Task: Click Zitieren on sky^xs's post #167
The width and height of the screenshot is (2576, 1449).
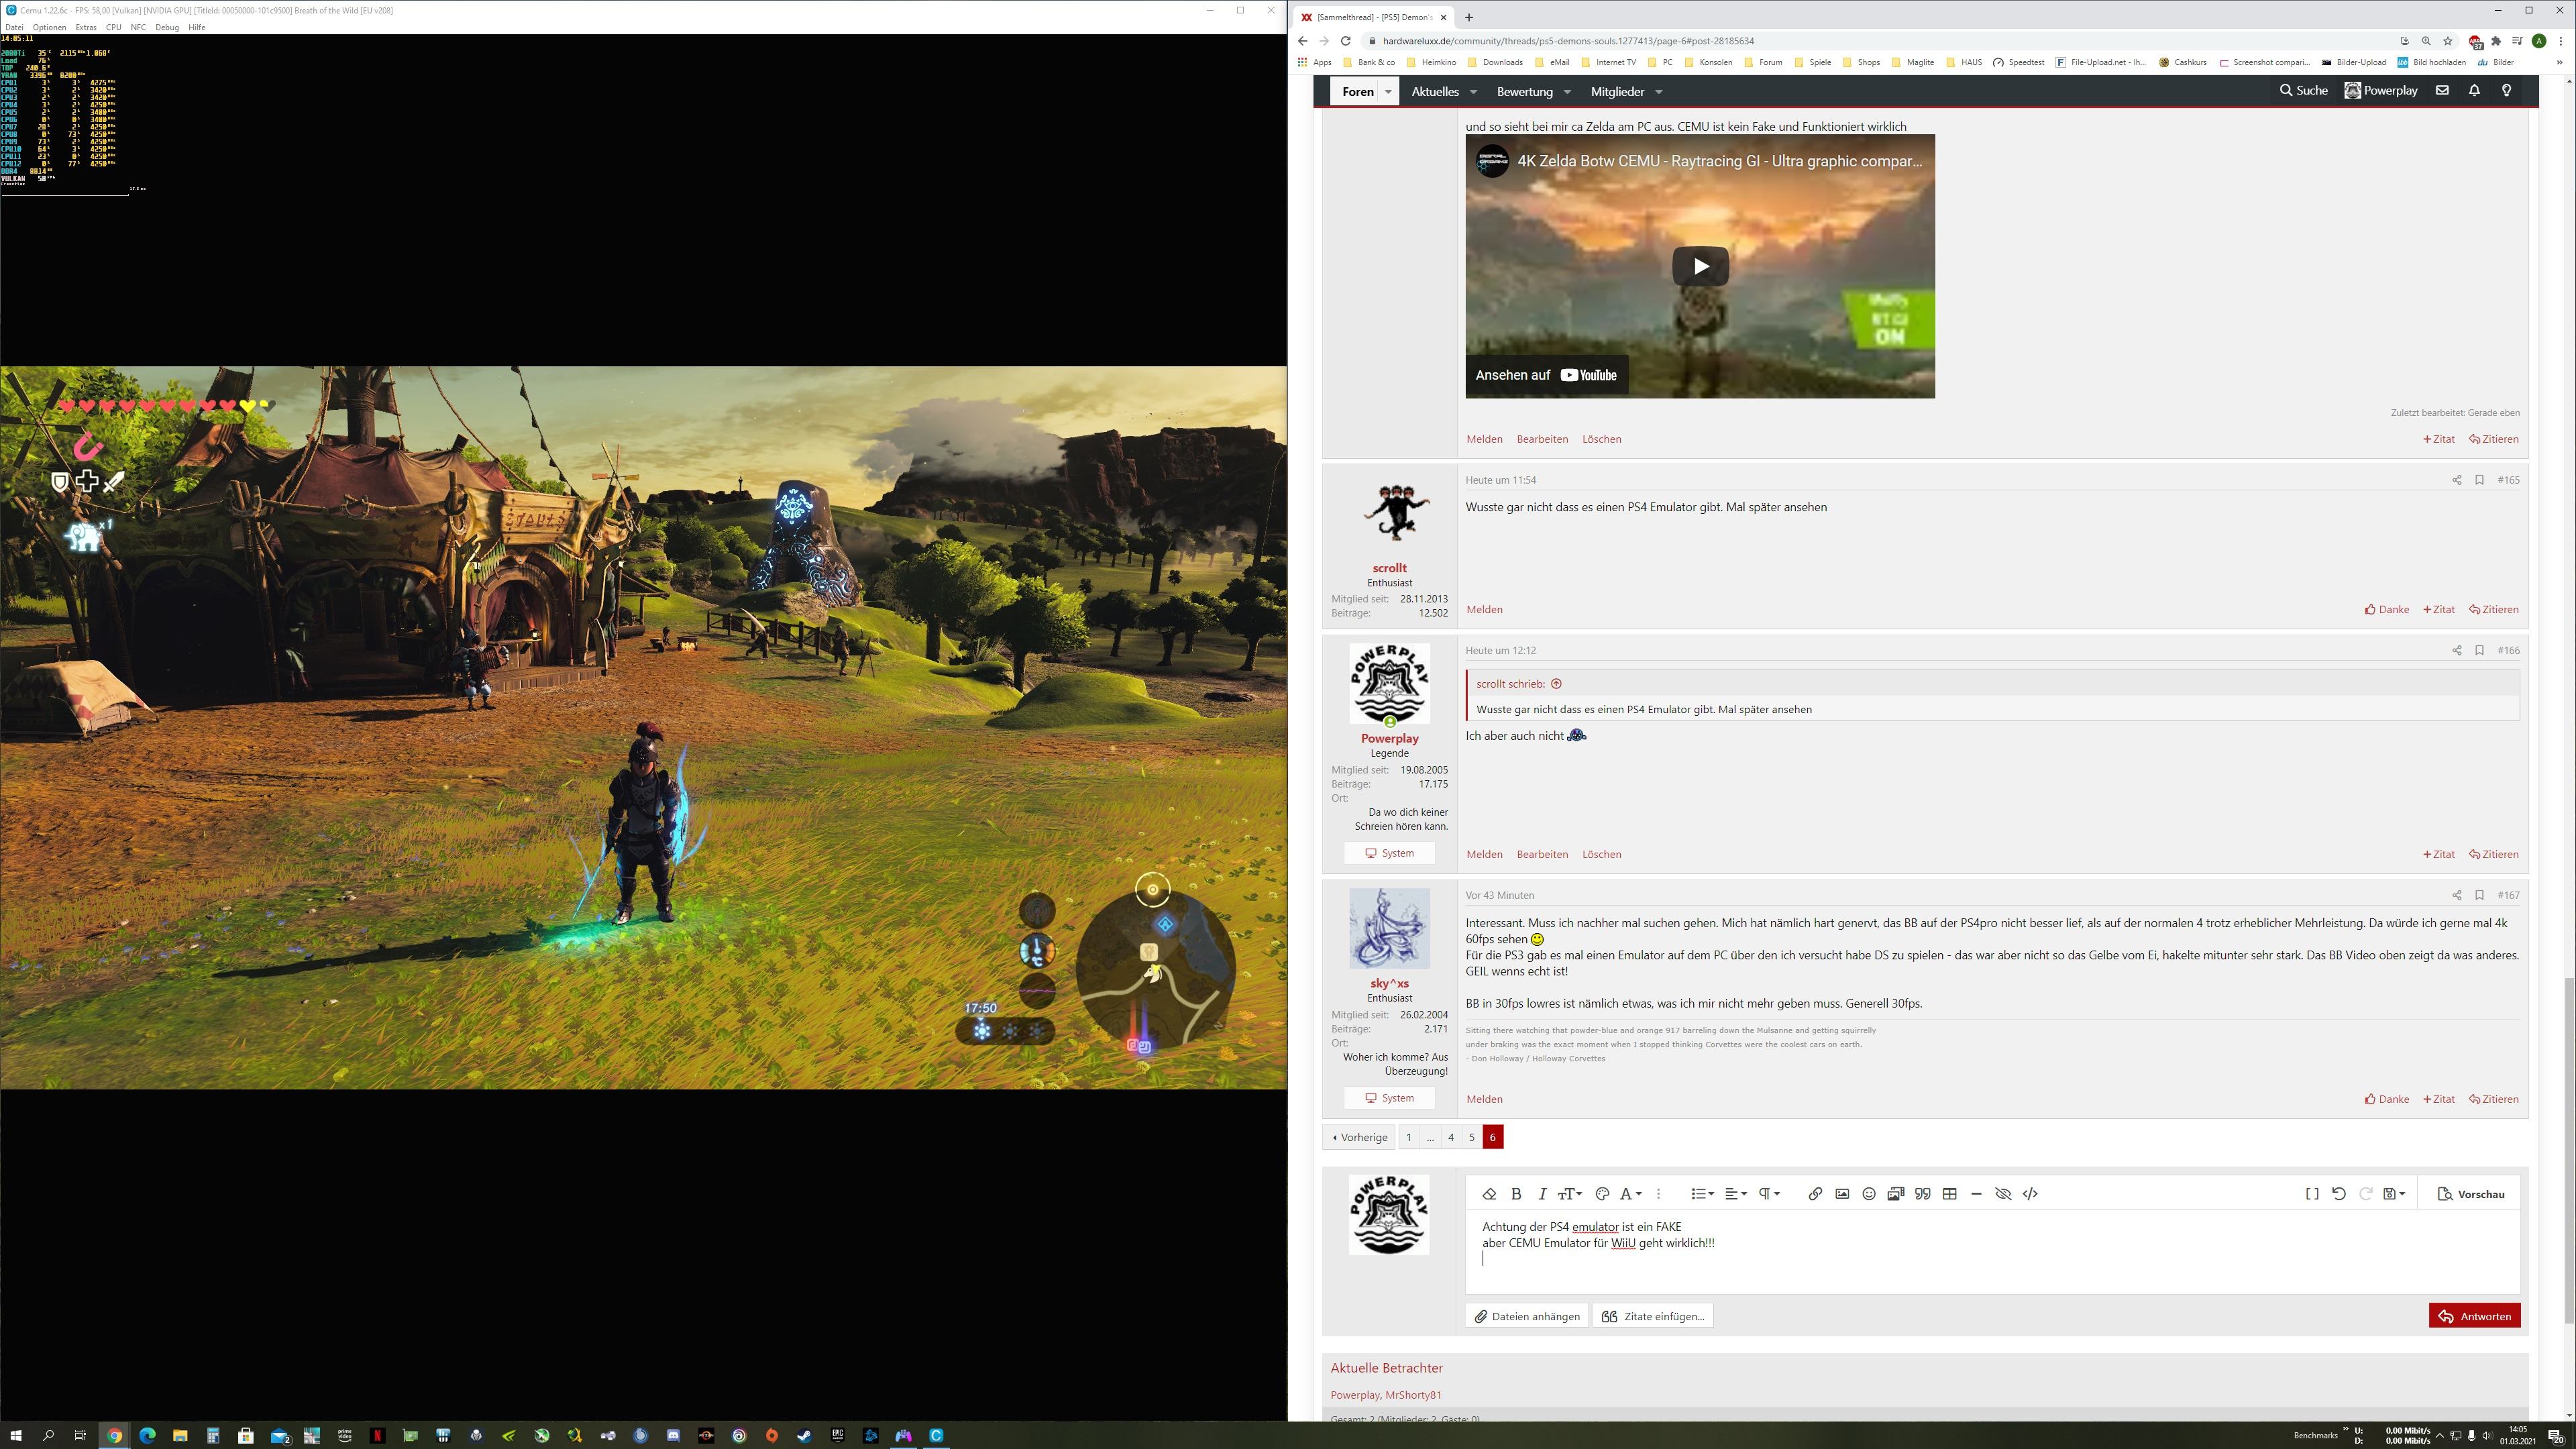Action: pos(2494,1099)
